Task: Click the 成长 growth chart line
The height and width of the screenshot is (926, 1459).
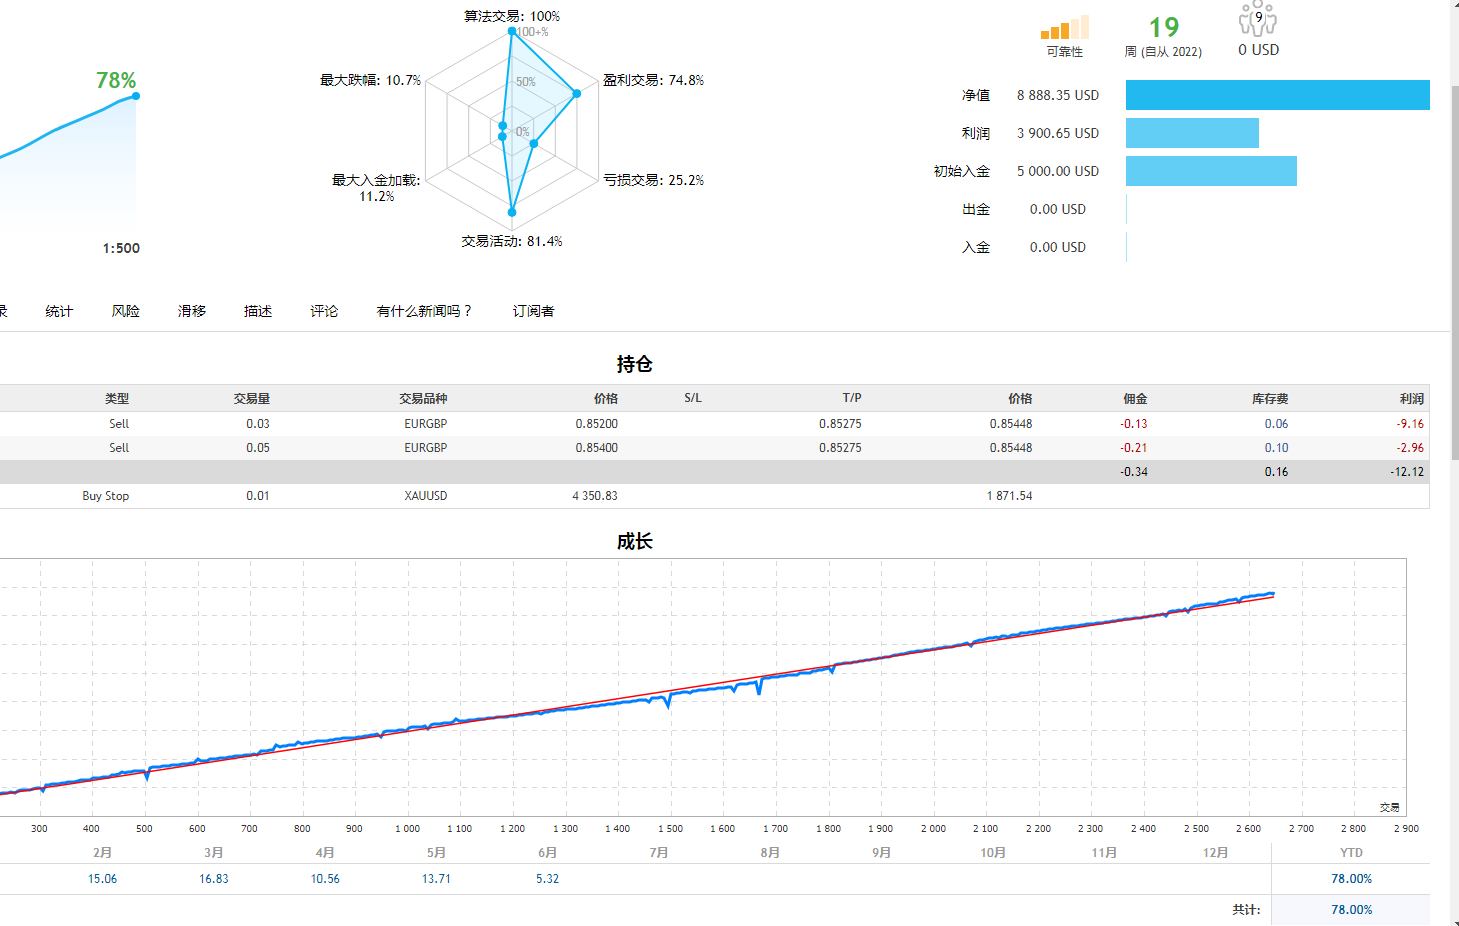Action: (x=636, y=703)
